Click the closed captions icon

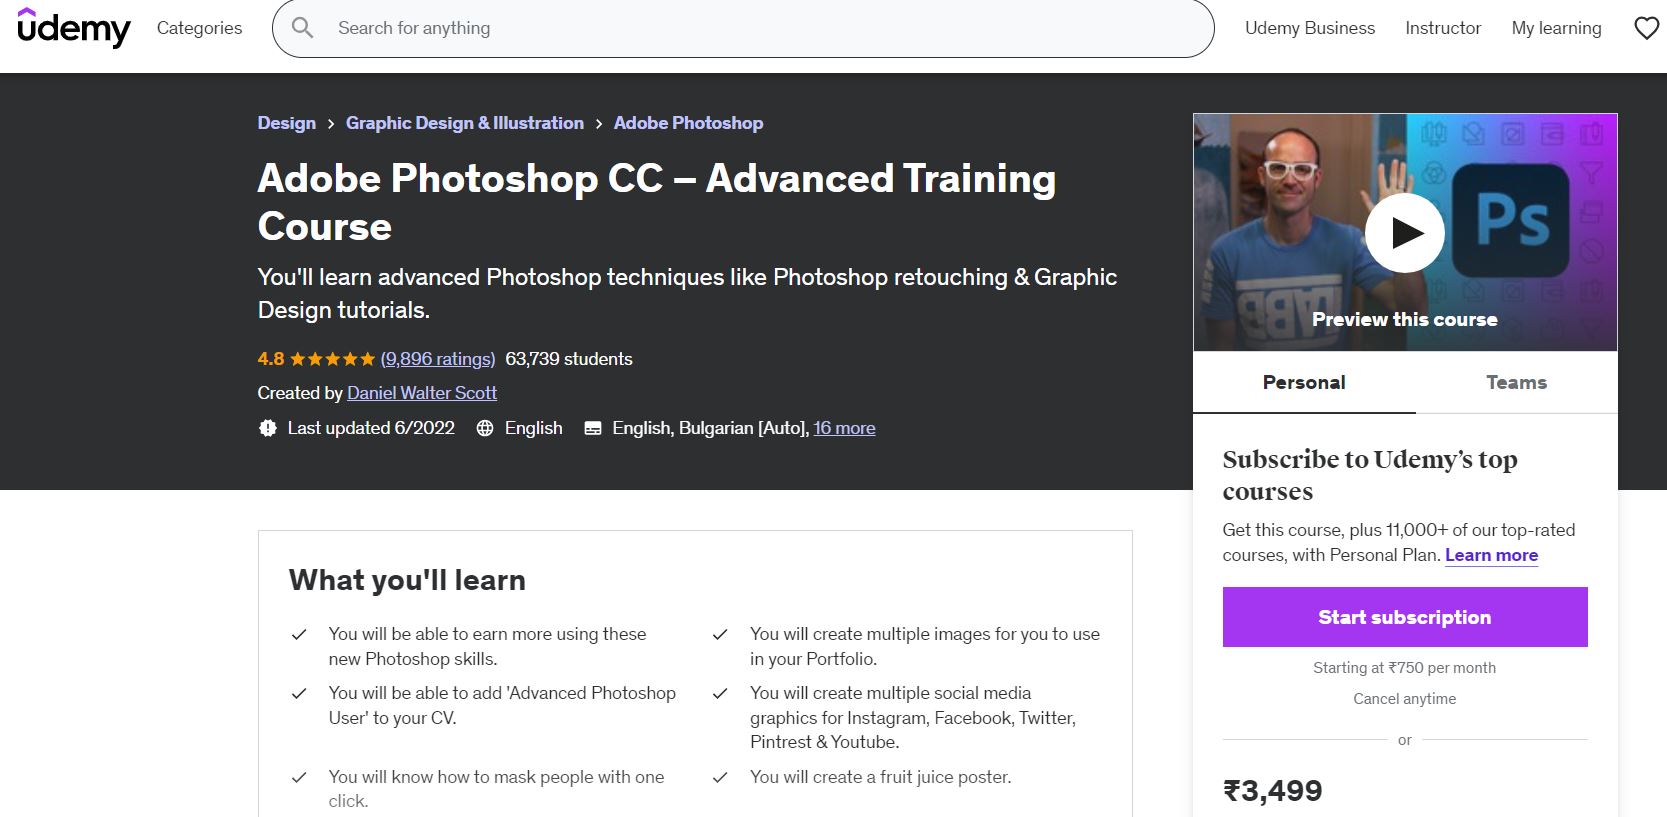[x=593, y=428]
